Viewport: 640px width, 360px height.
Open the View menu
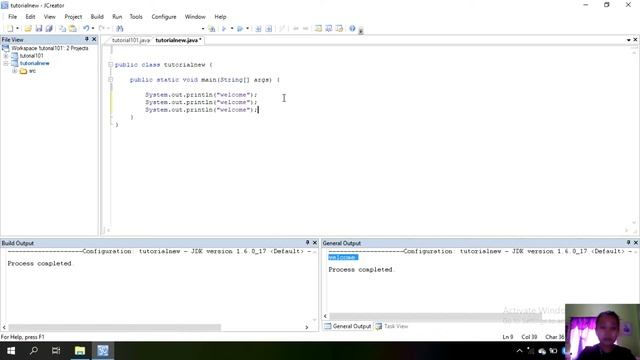pyautogui.click(x=49, y=17)
